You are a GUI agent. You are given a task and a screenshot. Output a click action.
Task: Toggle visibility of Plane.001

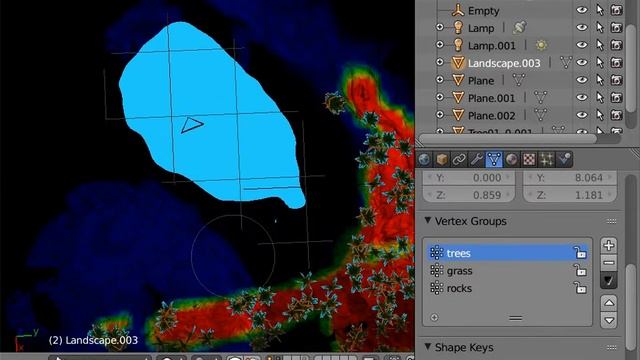pos(582,98)
